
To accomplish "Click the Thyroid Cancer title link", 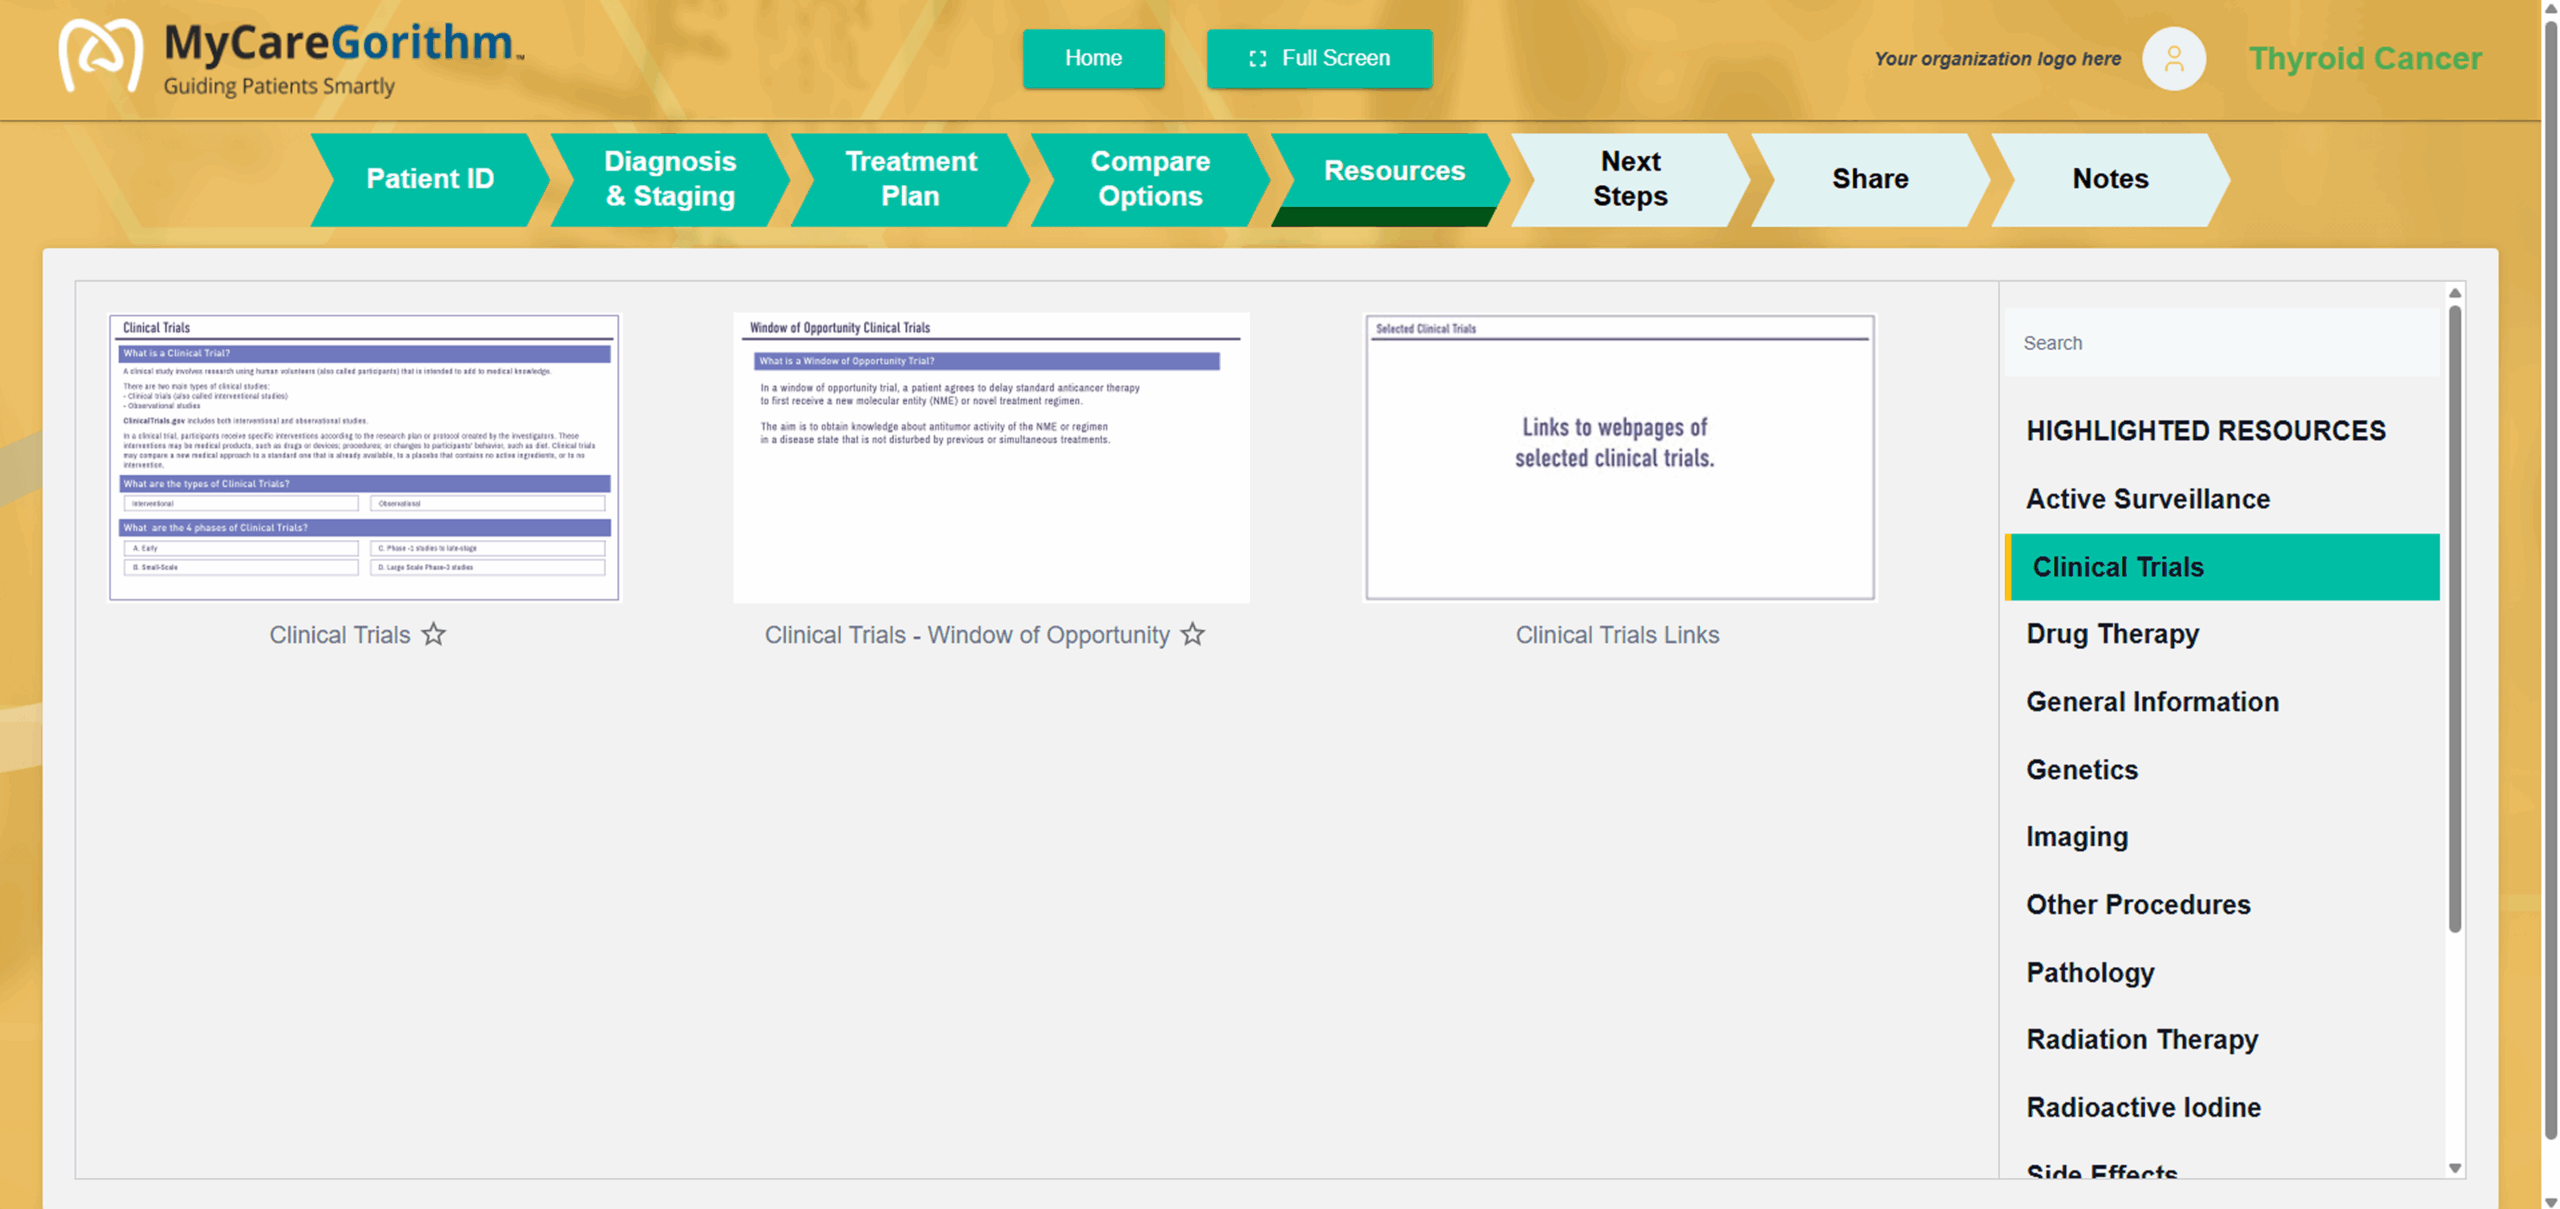I will click(2364, 59).
